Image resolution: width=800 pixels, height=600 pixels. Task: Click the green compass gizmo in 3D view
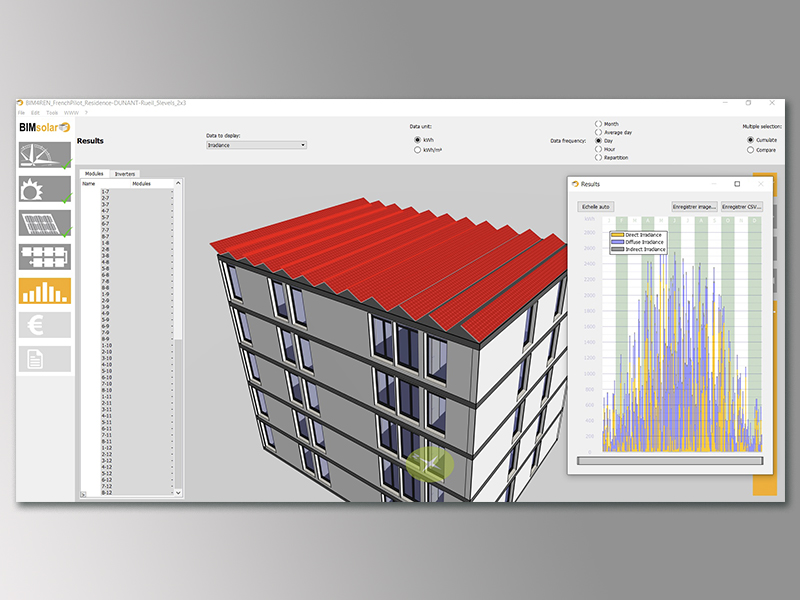(431, 464)
